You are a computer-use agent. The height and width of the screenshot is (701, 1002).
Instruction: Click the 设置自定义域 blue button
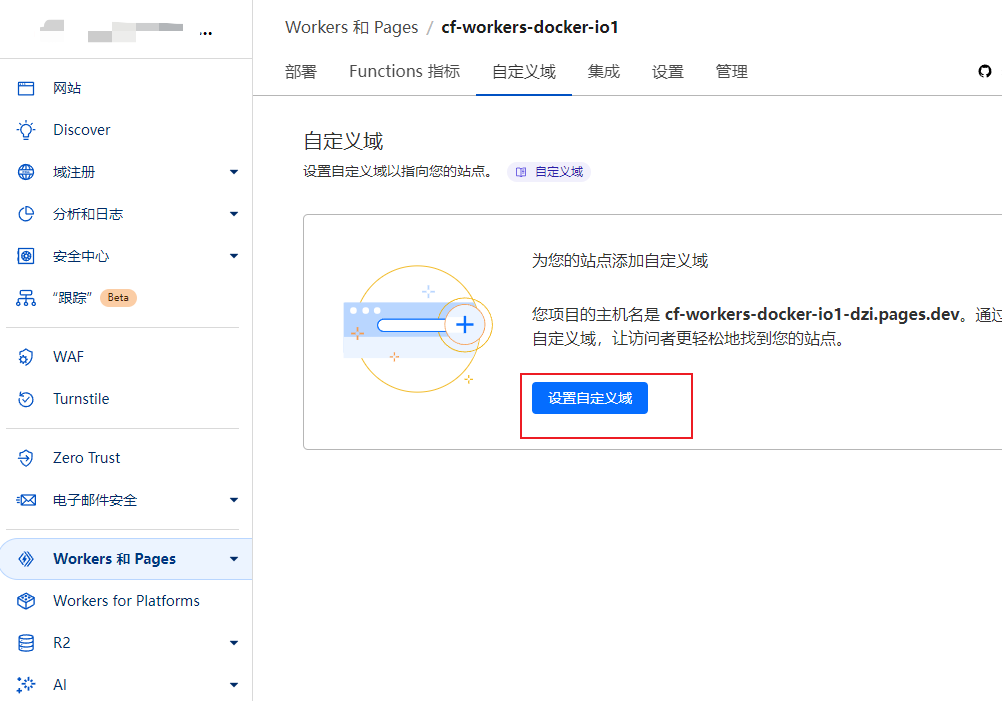[590, 398]
